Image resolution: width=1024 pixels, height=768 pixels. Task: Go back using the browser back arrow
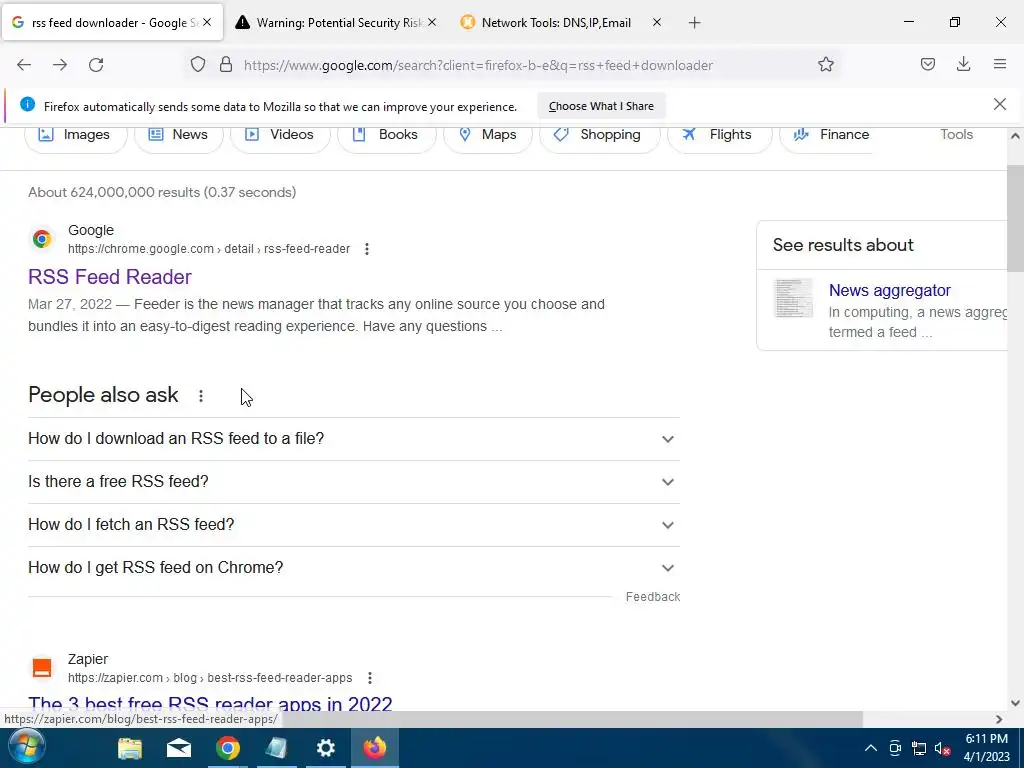pyautogui.click(x=24, y=65)
